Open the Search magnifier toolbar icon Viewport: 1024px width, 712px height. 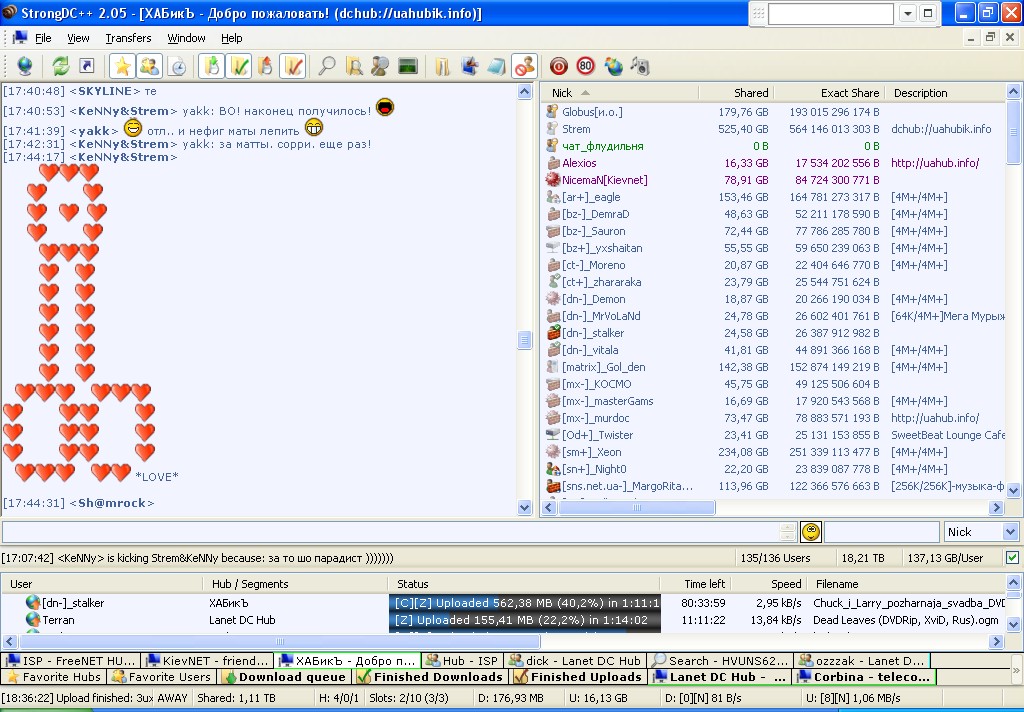(x=327, y=66)
